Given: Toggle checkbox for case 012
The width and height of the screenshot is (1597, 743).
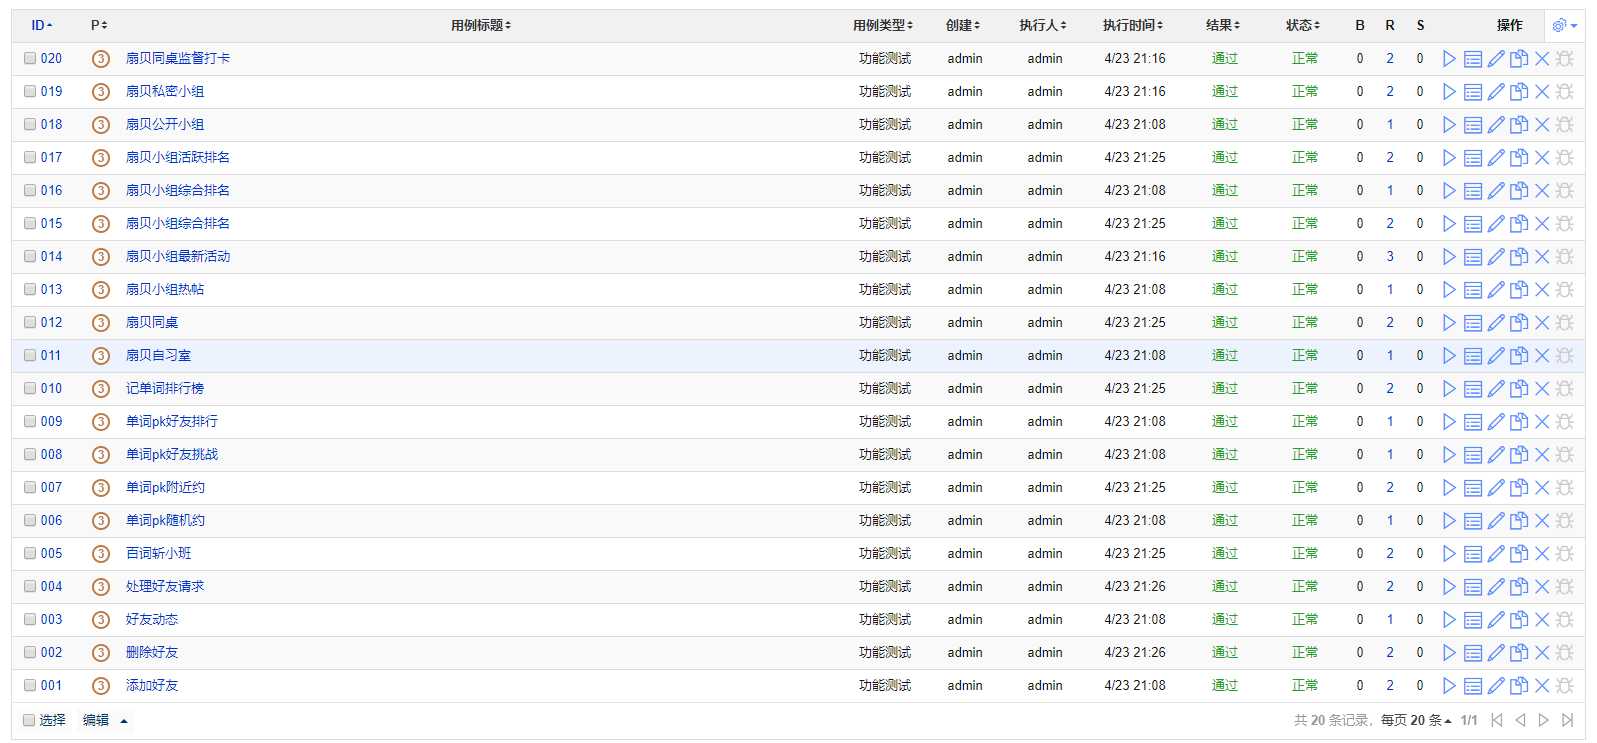Looking at the screenshot, I should point(30,322).
